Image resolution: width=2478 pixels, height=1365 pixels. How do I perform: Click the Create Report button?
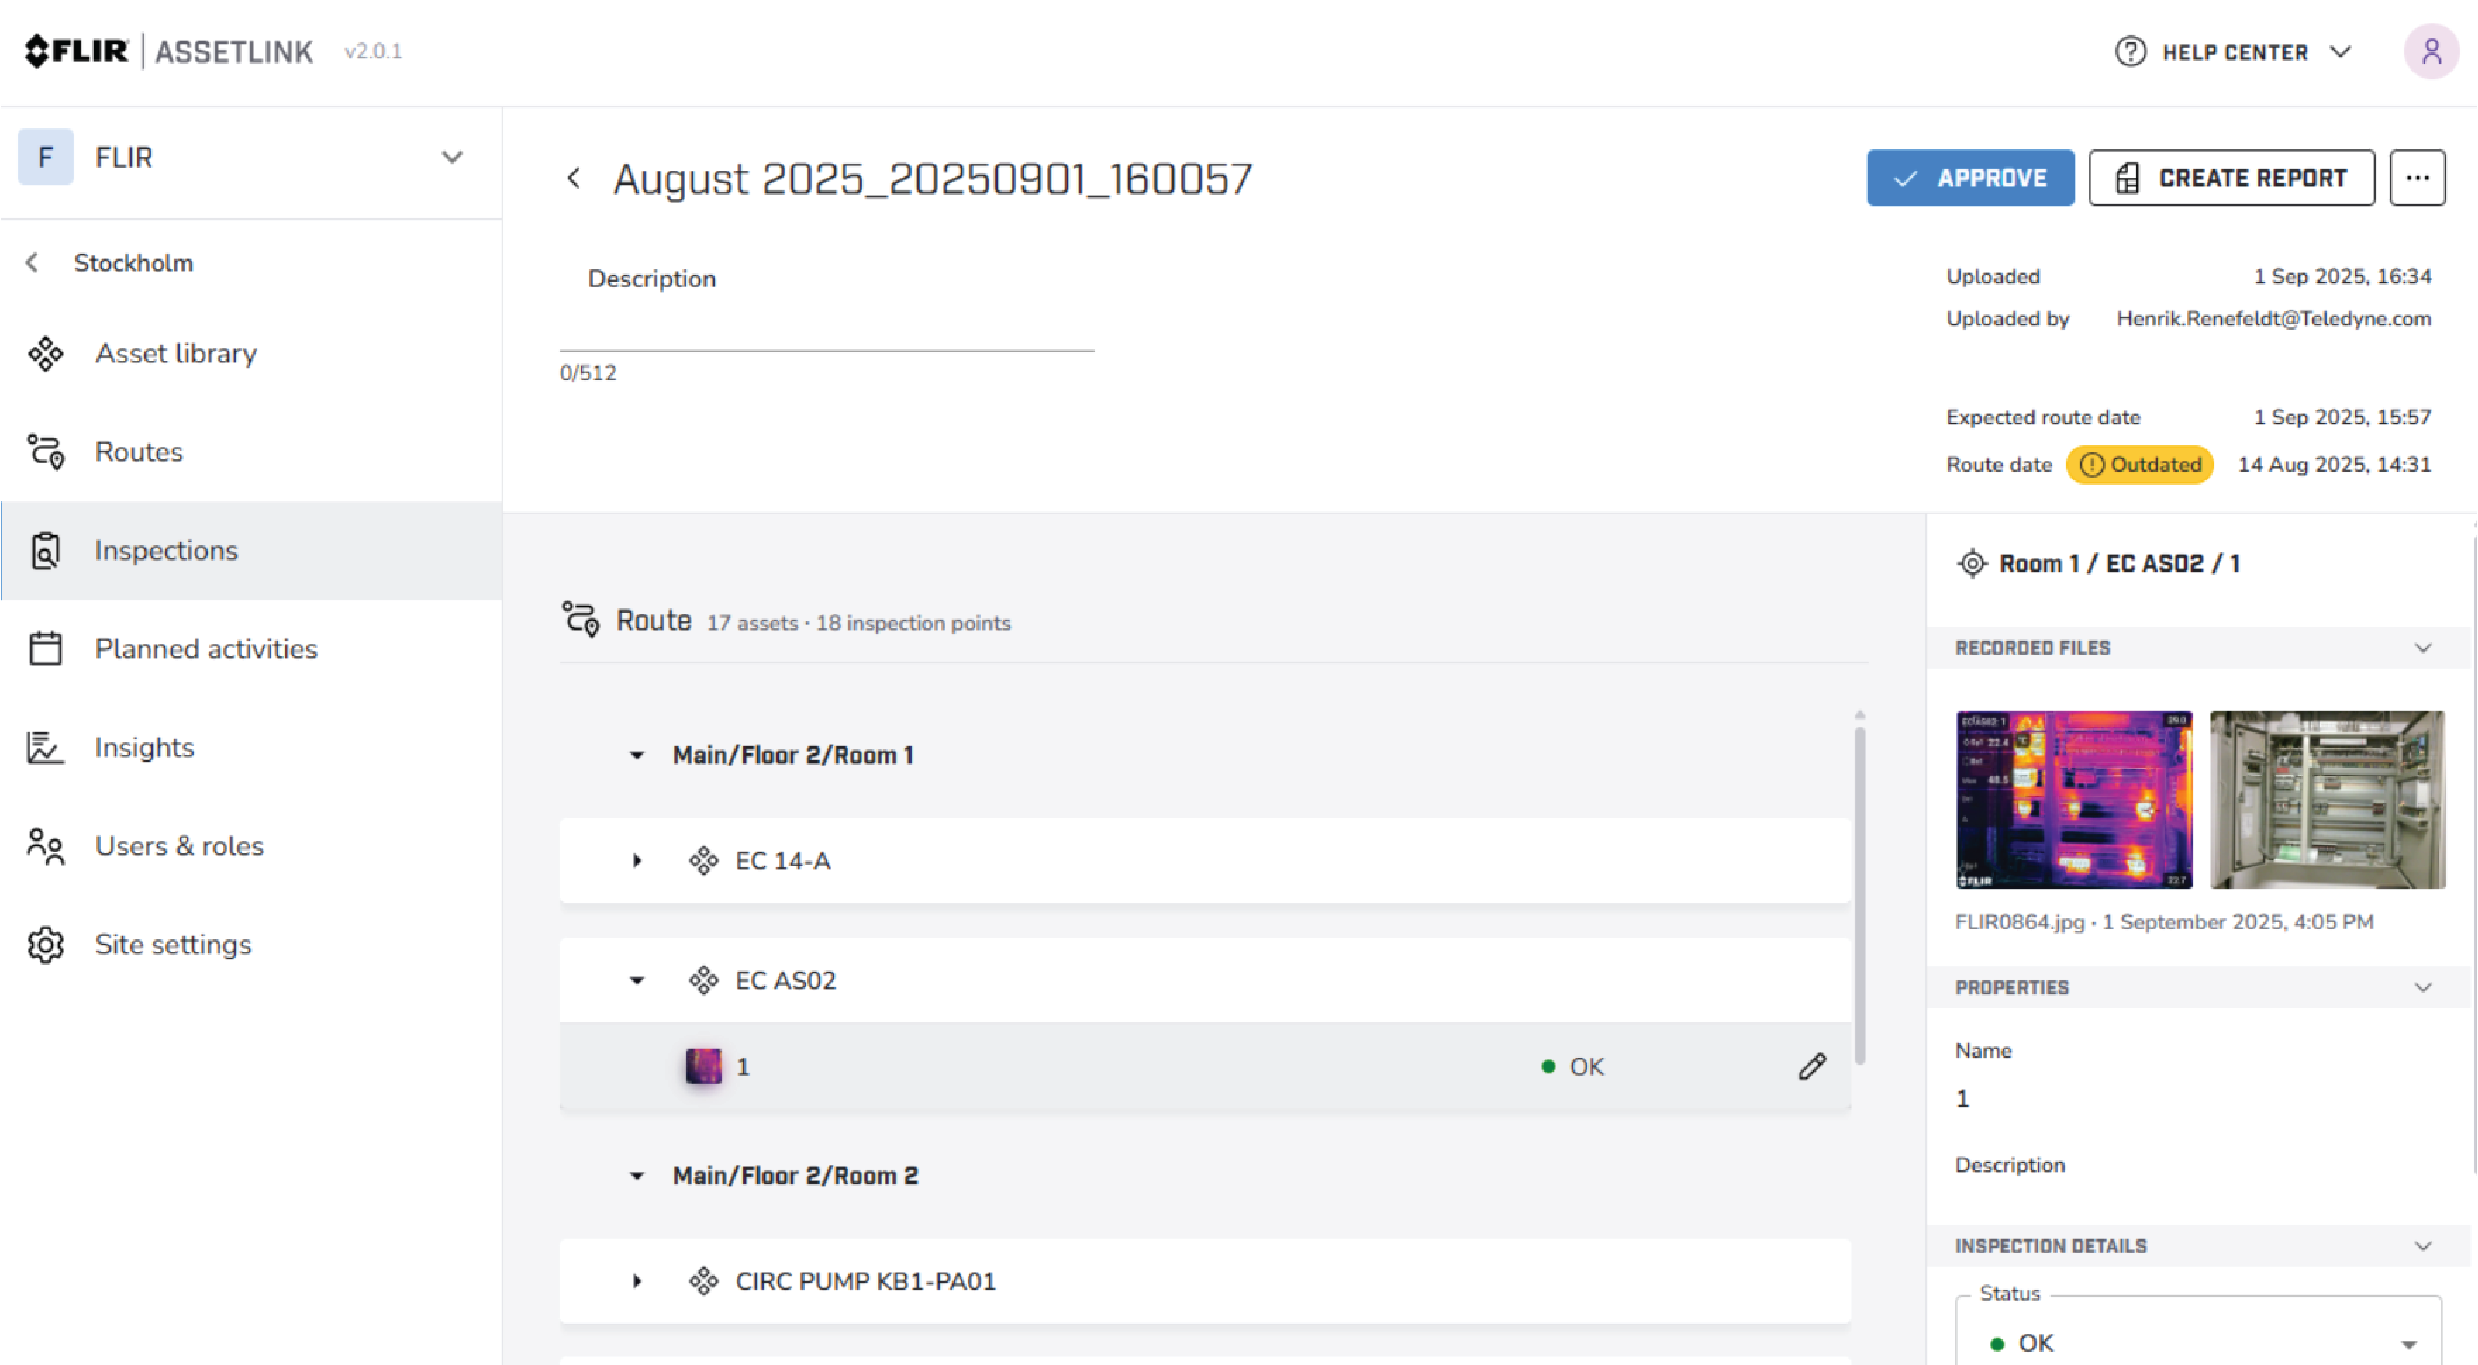point(2231,178)
